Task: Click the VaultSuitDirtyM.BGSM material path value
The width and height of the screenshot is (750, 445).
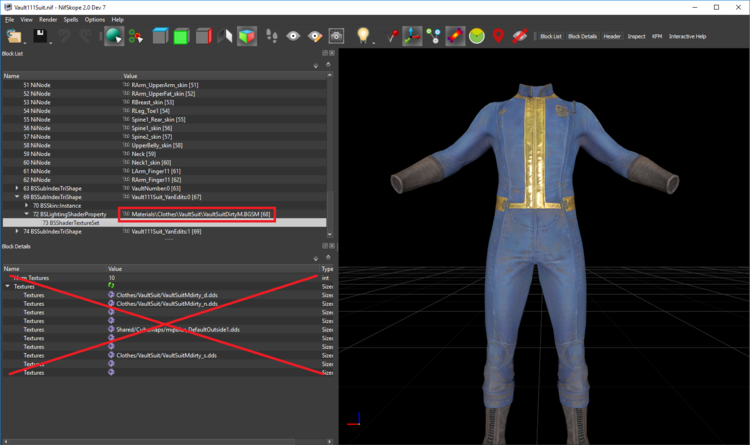Action: (x=201, y=214)
